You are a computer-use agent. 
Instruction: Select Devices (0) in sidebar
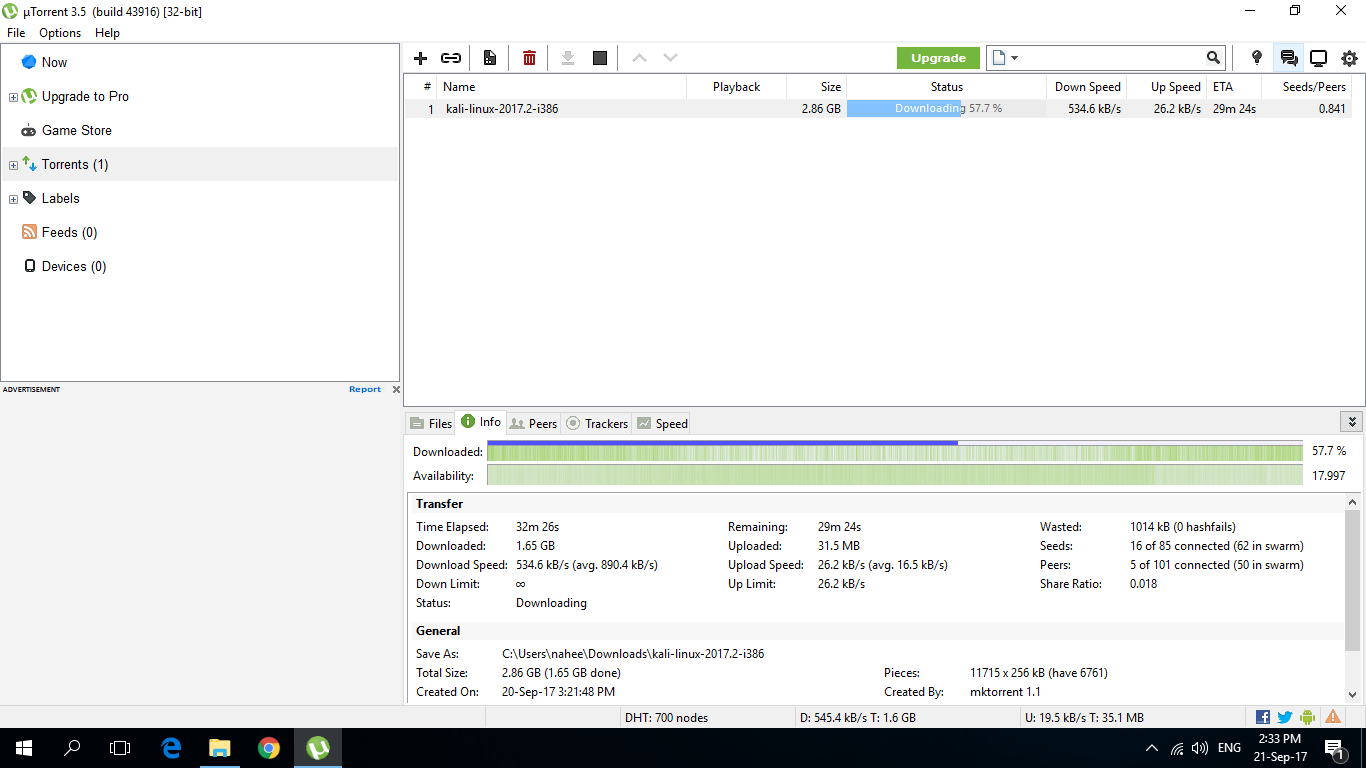[73, 266]
